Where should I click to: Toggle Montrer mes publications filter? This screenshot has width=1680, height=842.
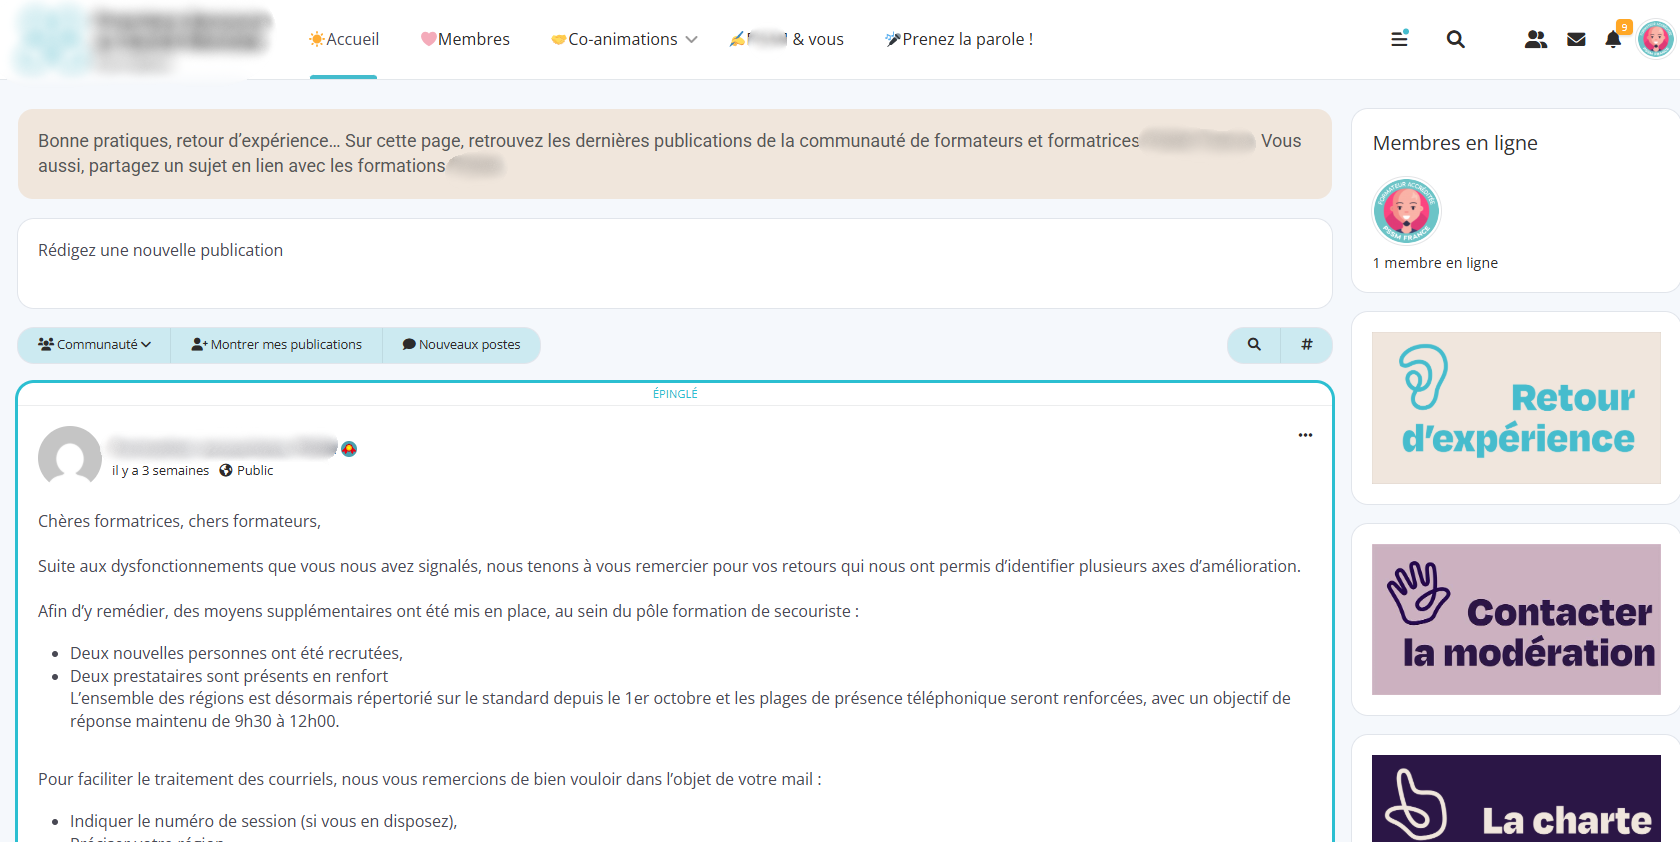coord(277,344)
